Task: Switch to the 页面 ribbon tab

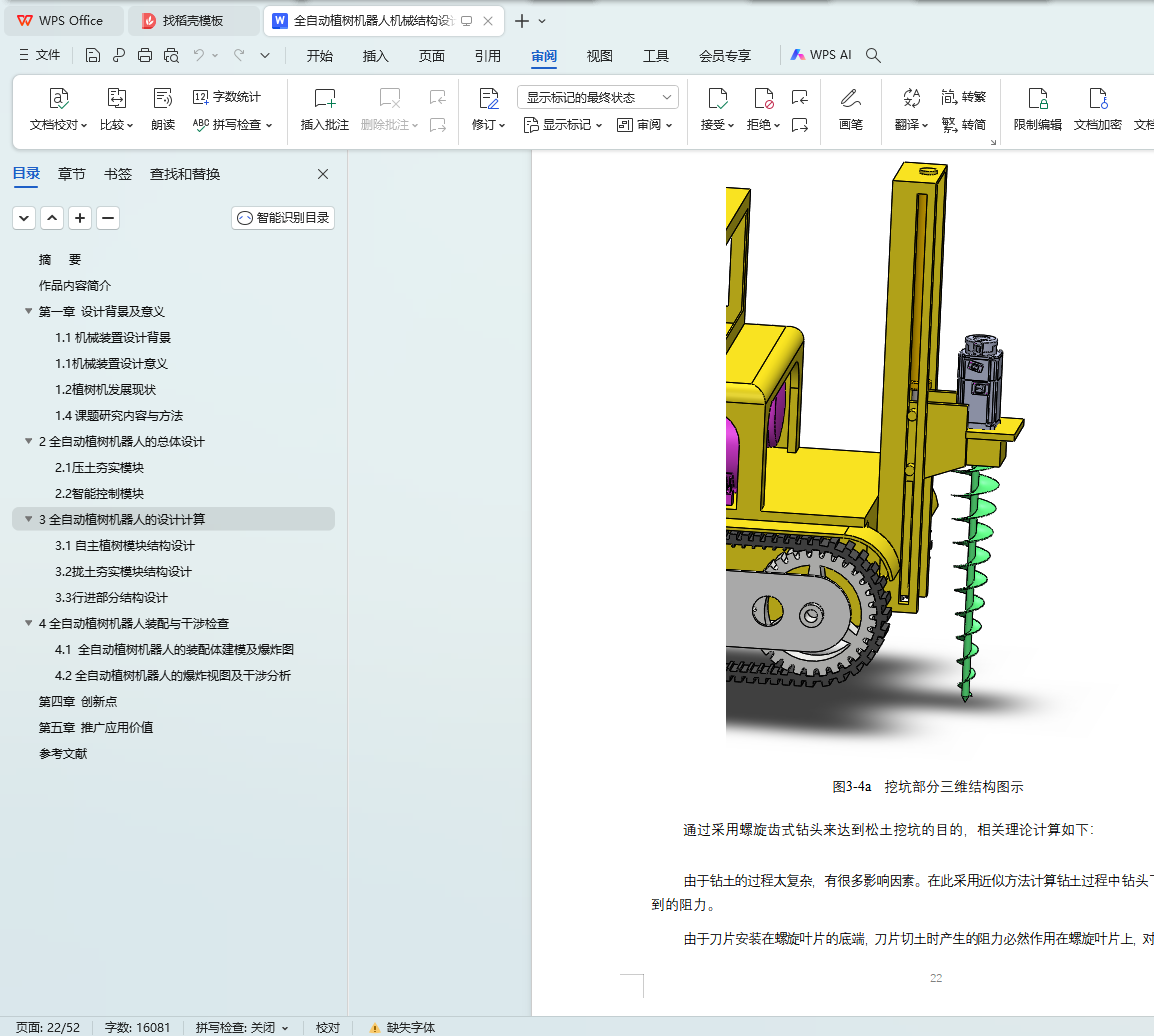Action: 431,56
